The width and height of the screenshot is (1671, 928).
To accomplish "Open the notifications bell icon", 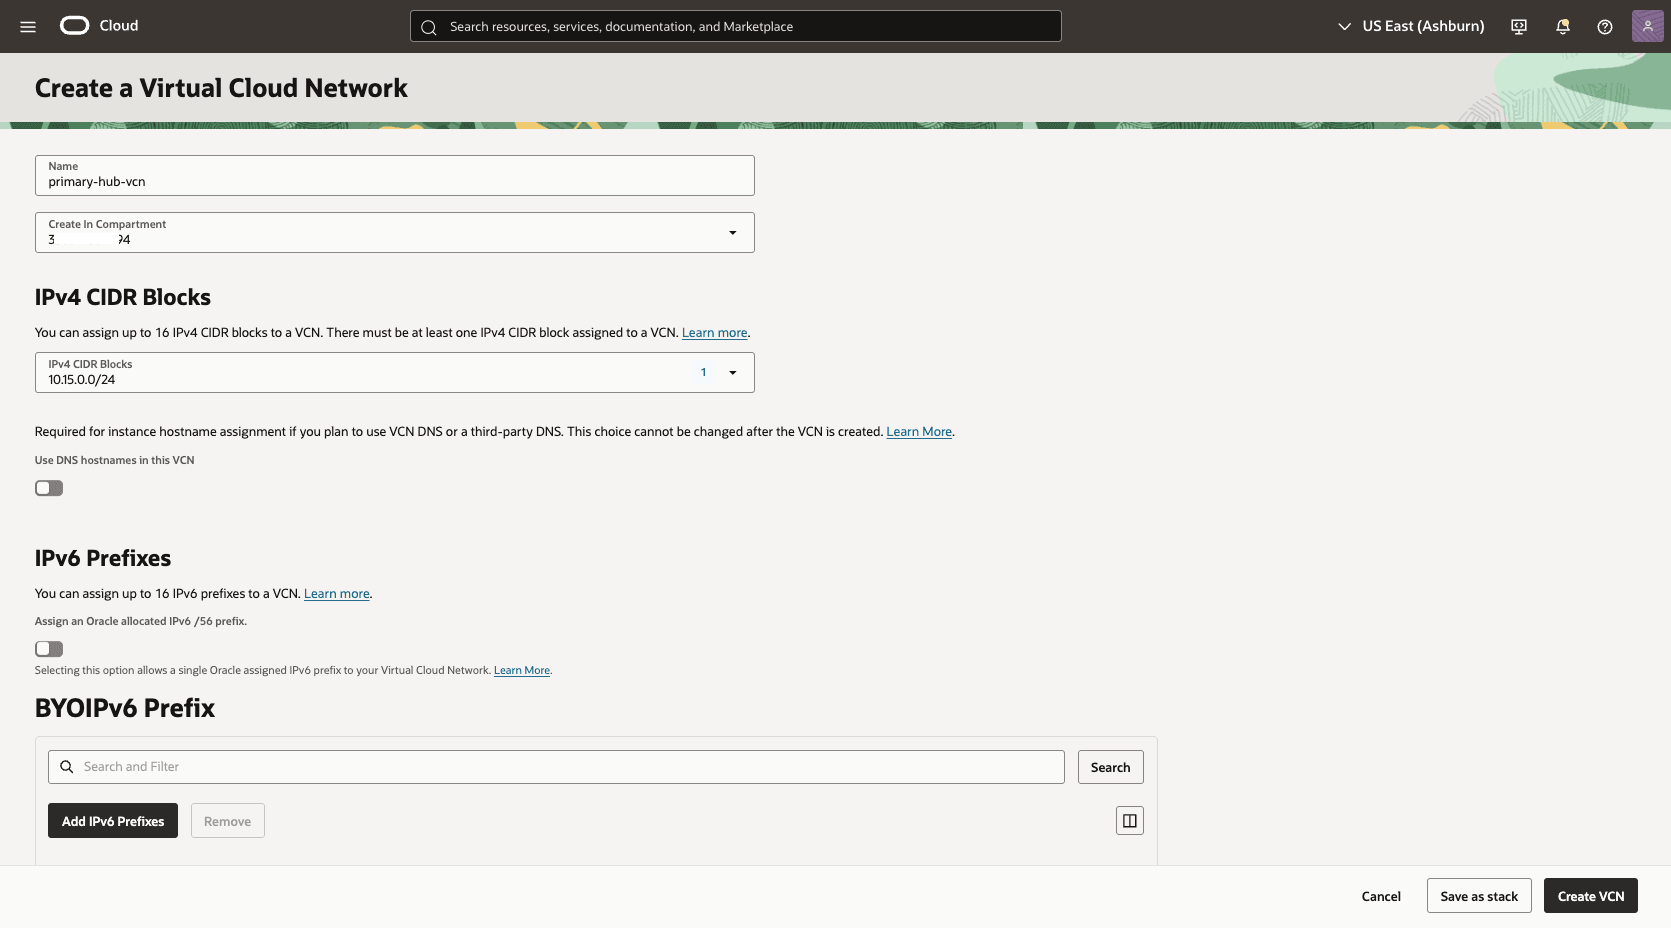I will click(1562, 26).
